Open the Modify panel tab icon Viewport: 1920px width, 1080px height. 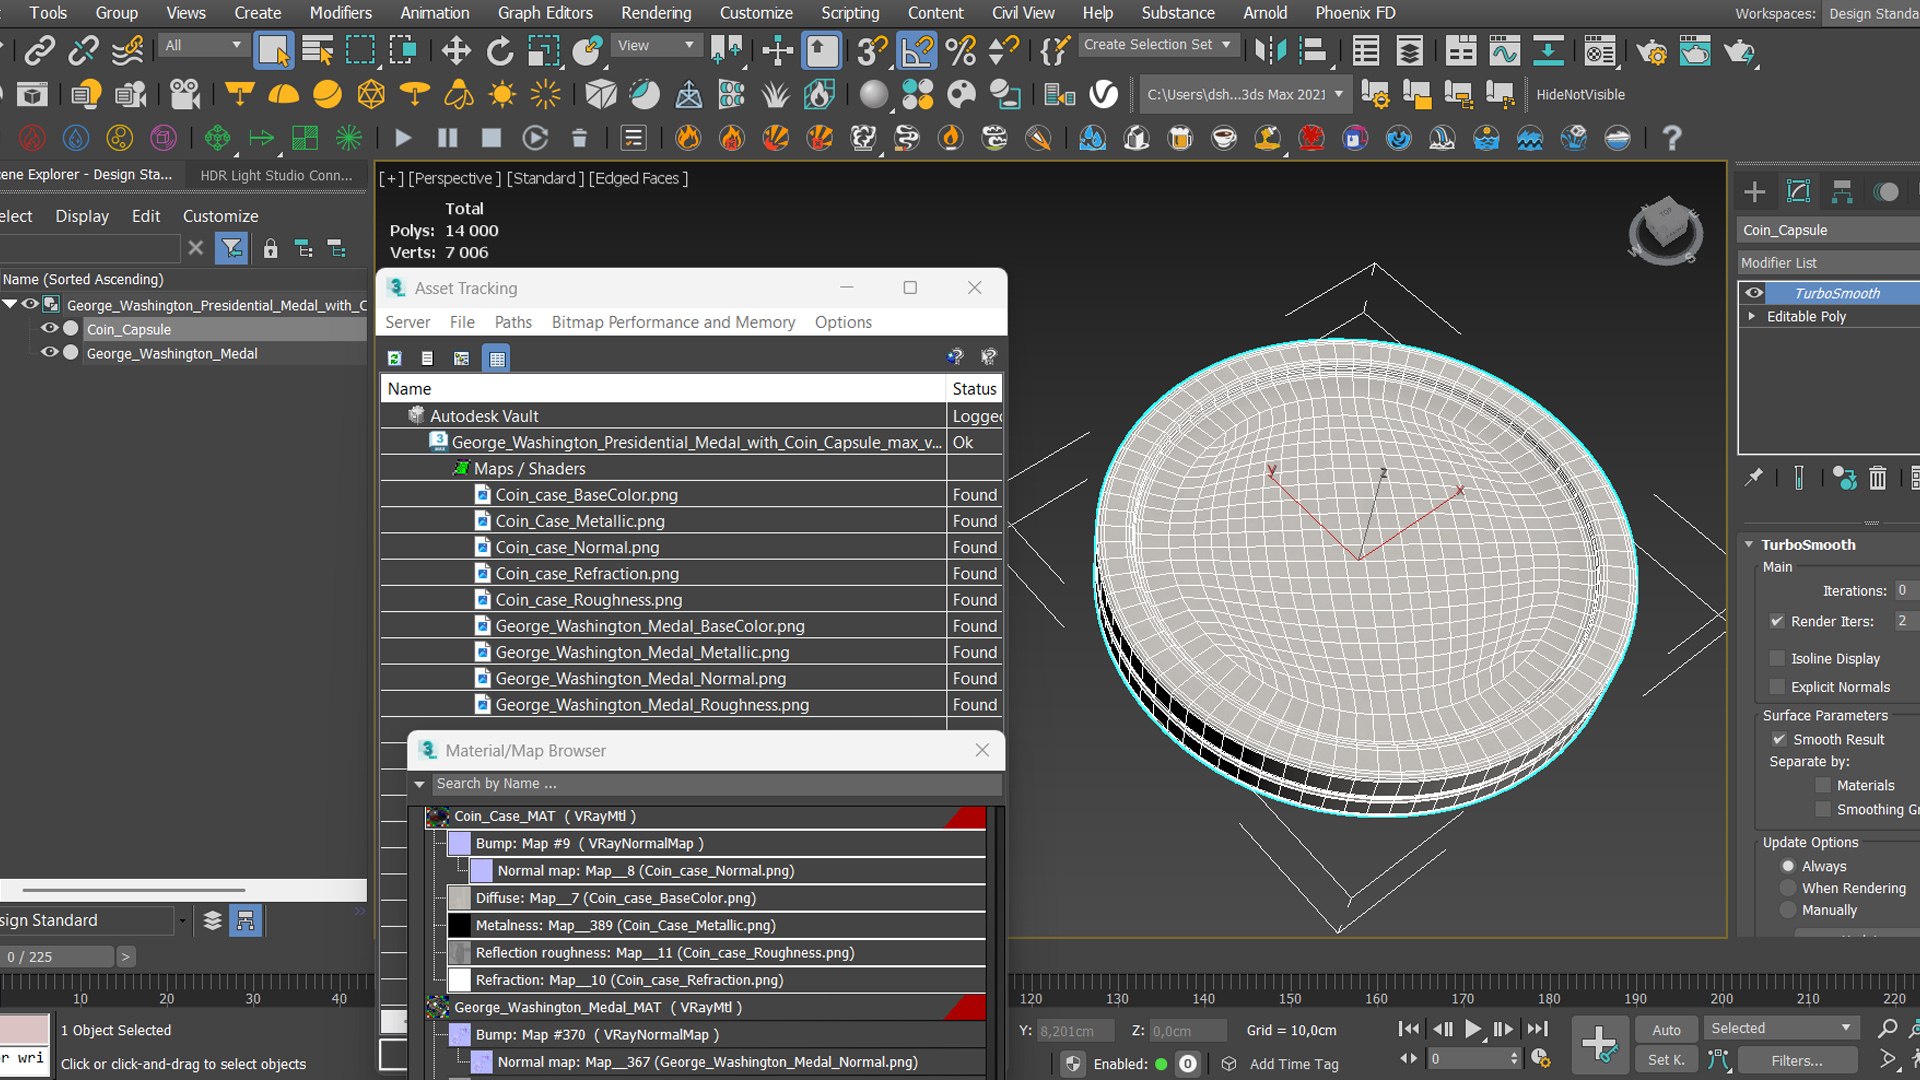(1798, 191)
